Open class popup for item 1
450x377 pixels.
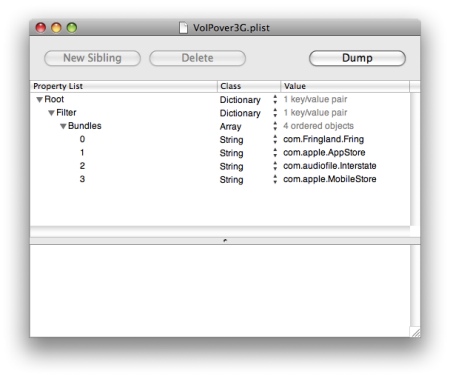pyautogui.click(x=275, y=153)
